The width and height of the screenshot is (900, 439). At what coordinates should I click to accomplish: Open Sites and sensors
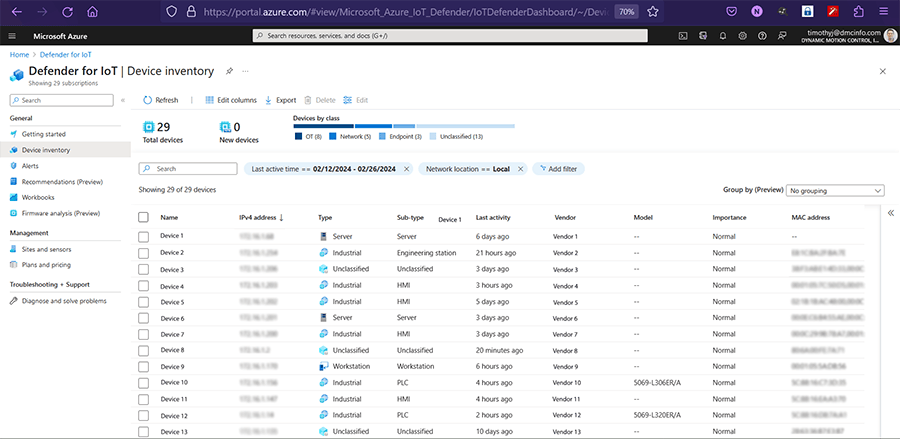point(48,250)
